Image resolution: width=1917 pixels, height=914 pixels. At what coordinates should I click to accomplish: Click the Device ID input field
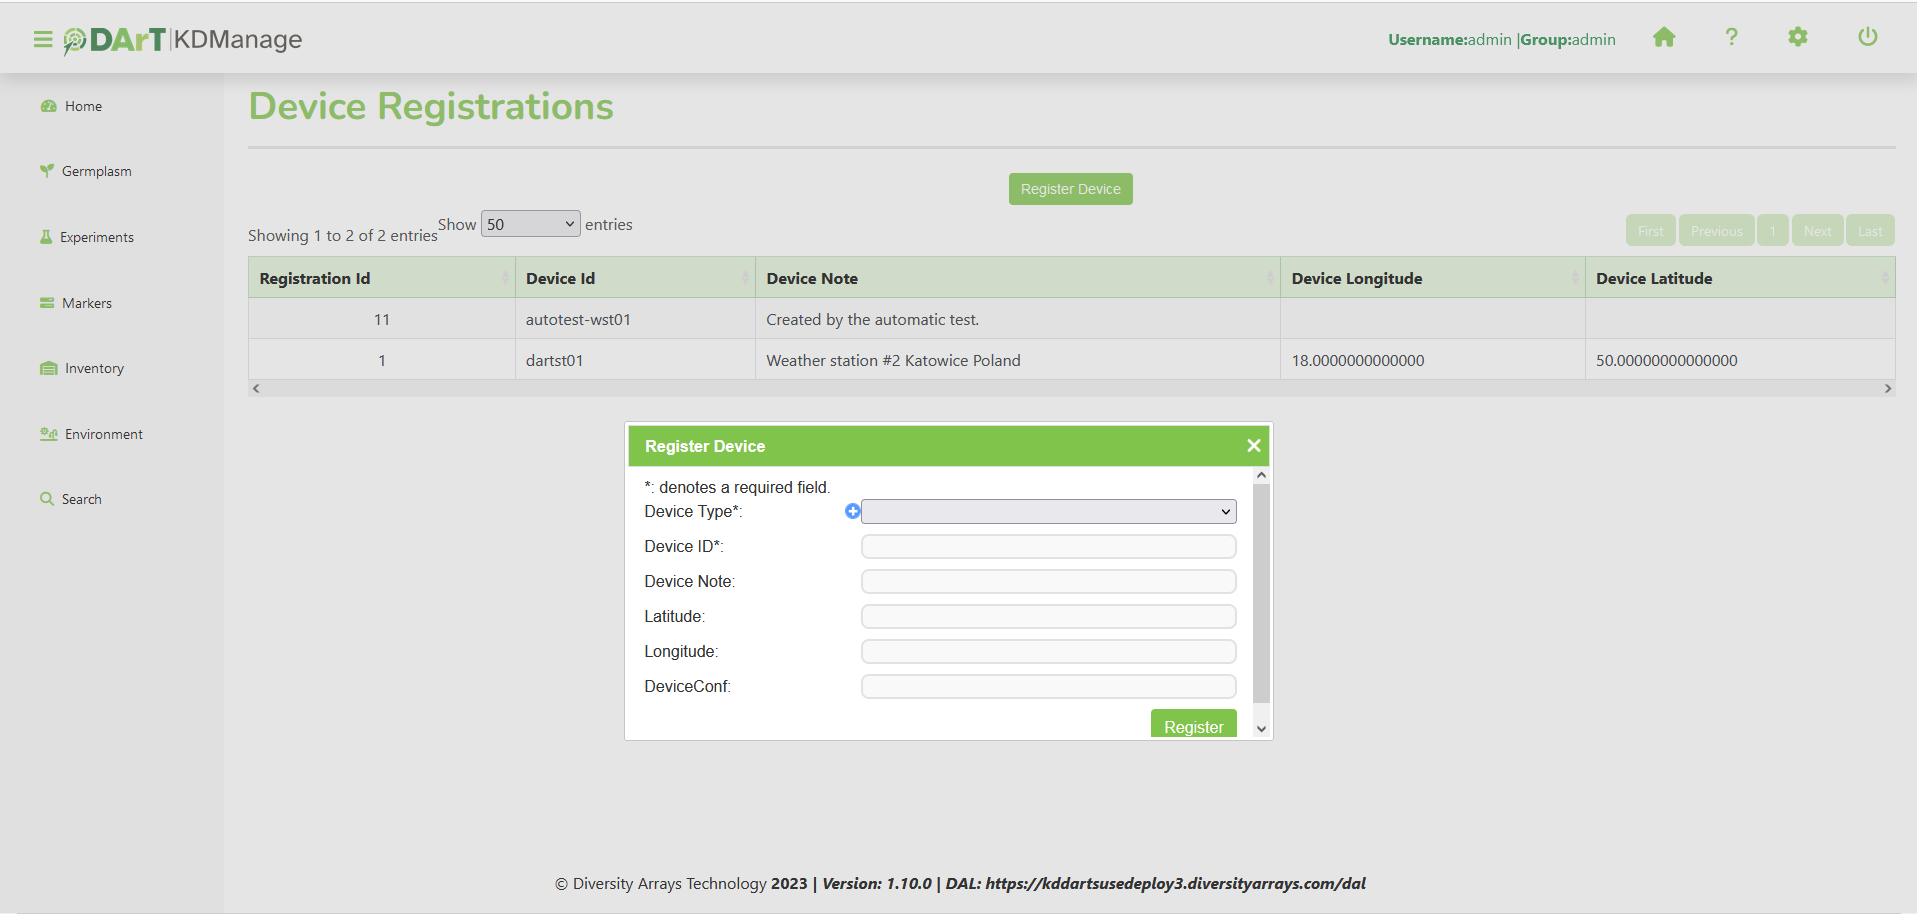[x=1048, y=547]
